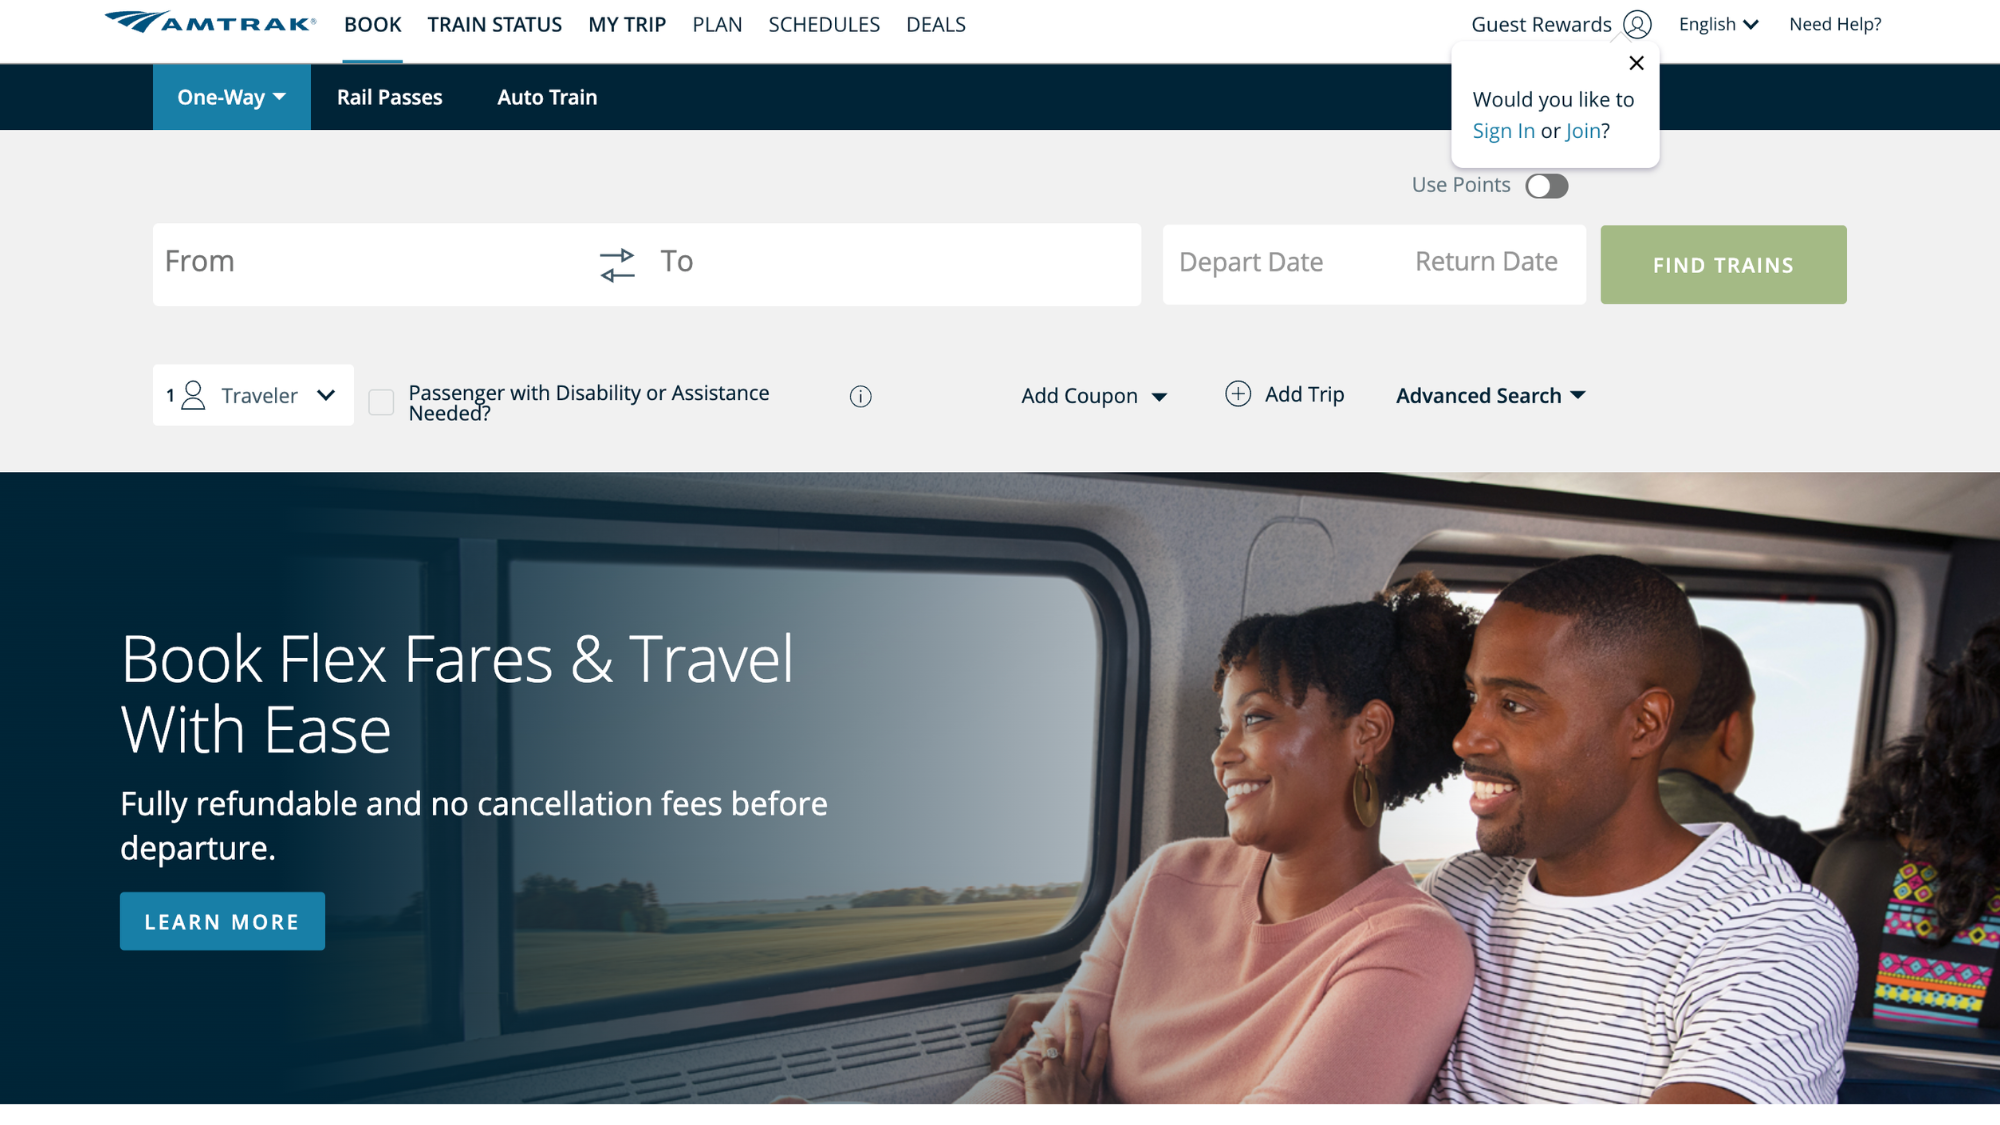Open the Train Status menu

click(494, 24)
